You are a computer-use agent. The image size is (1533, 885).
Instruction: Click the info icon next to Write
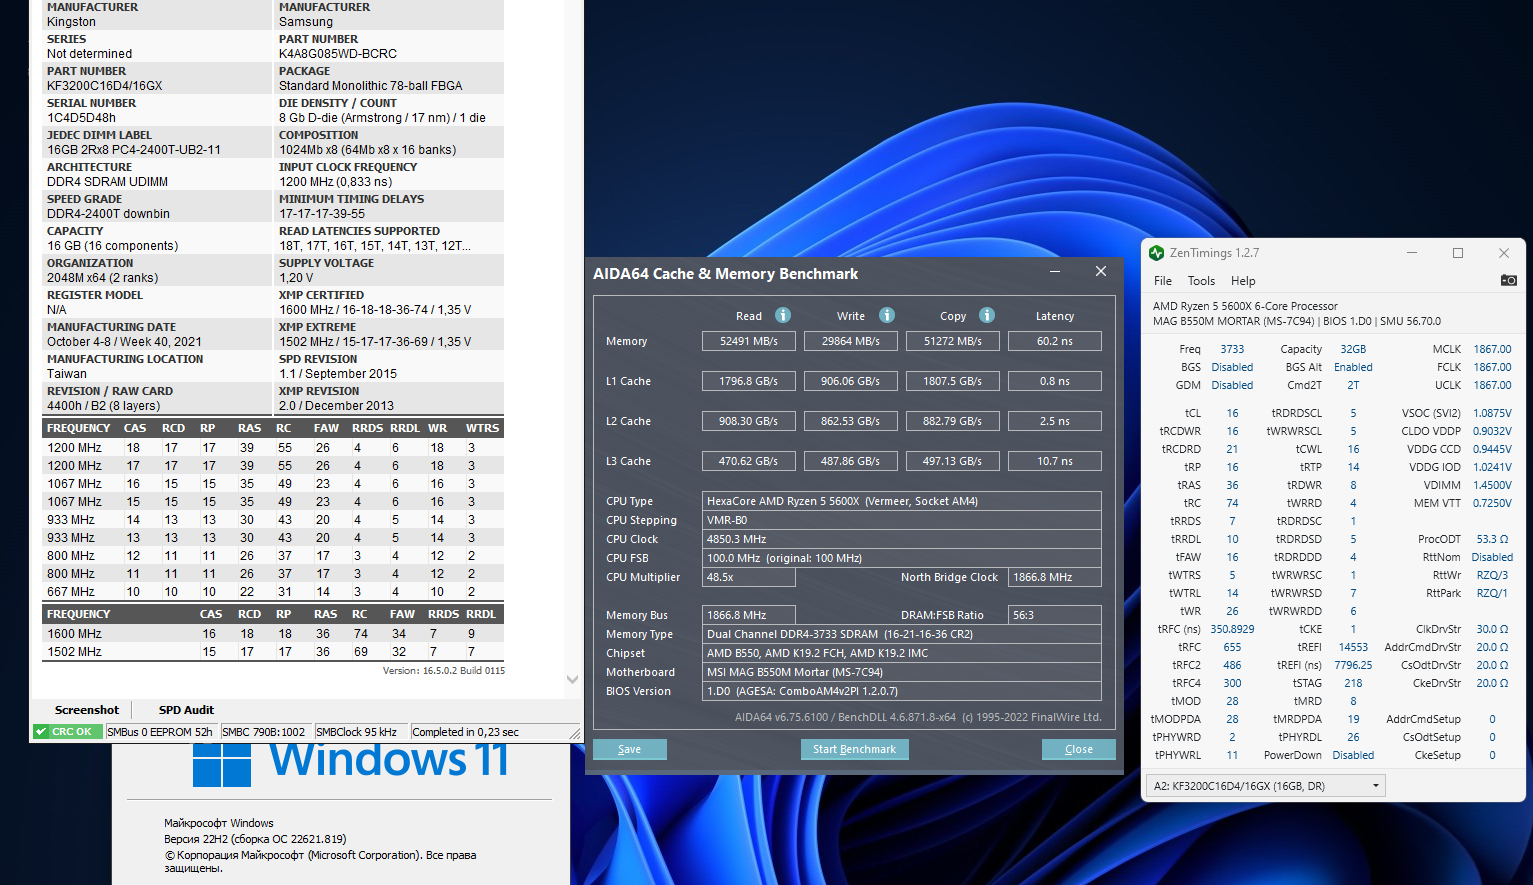[887, 315]
